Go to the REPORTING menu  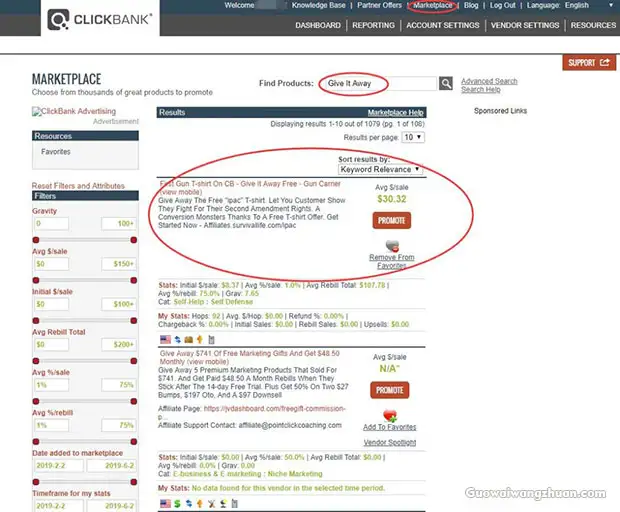pos(373,25)
